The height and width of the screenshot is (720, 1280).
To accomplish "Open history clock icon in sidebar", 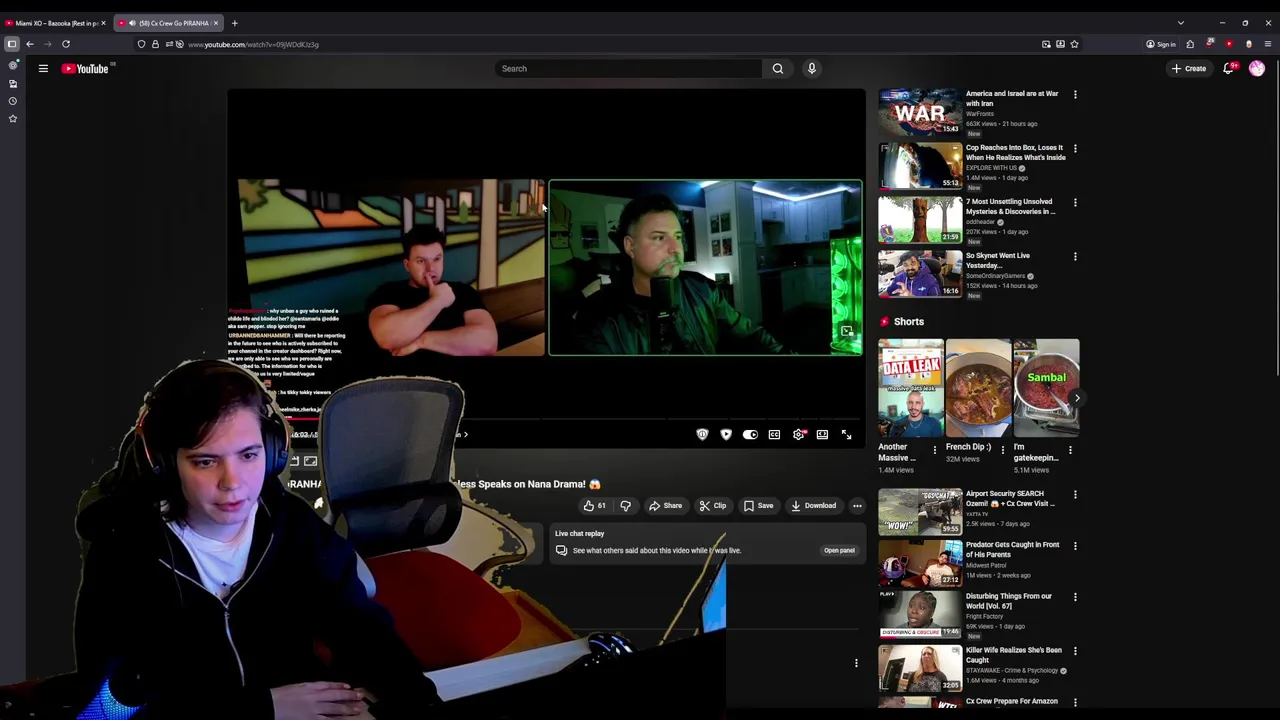I will (13, 101).
